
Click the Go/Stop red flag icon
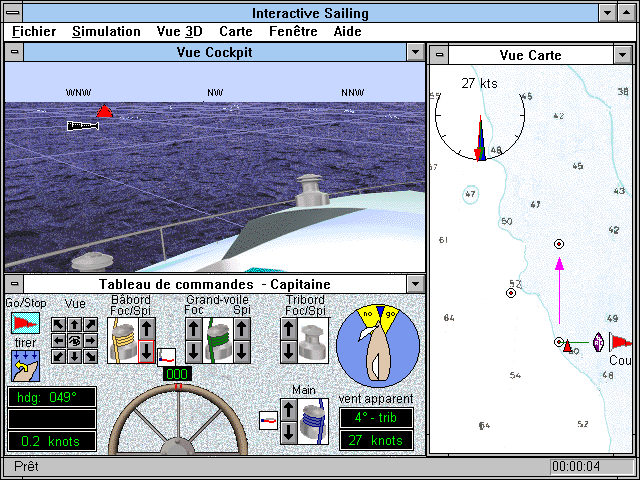pos(25,323)
